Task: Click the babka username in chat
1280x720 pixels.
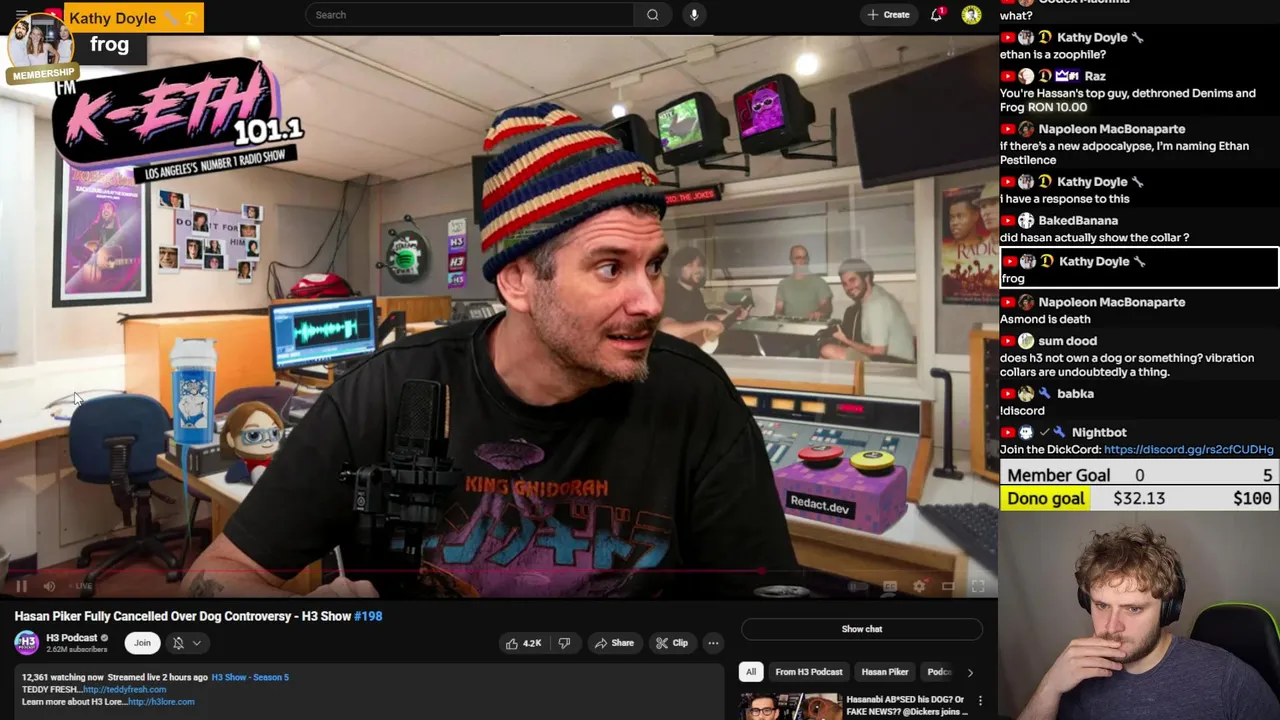Action: tap(1075, 393)
